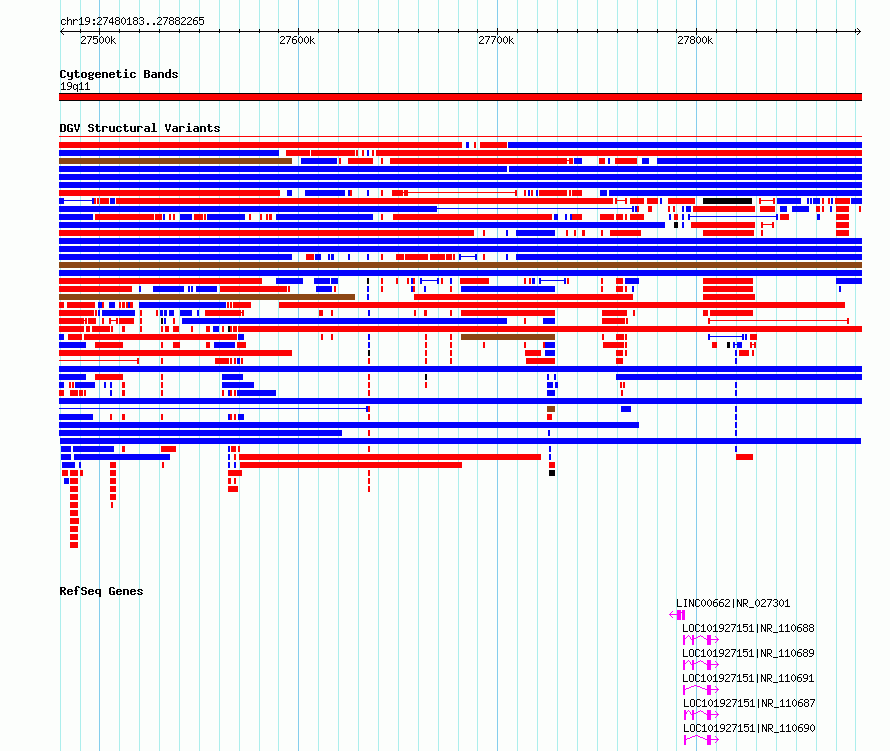Click the 27600k ruler label

click(297, 40)
